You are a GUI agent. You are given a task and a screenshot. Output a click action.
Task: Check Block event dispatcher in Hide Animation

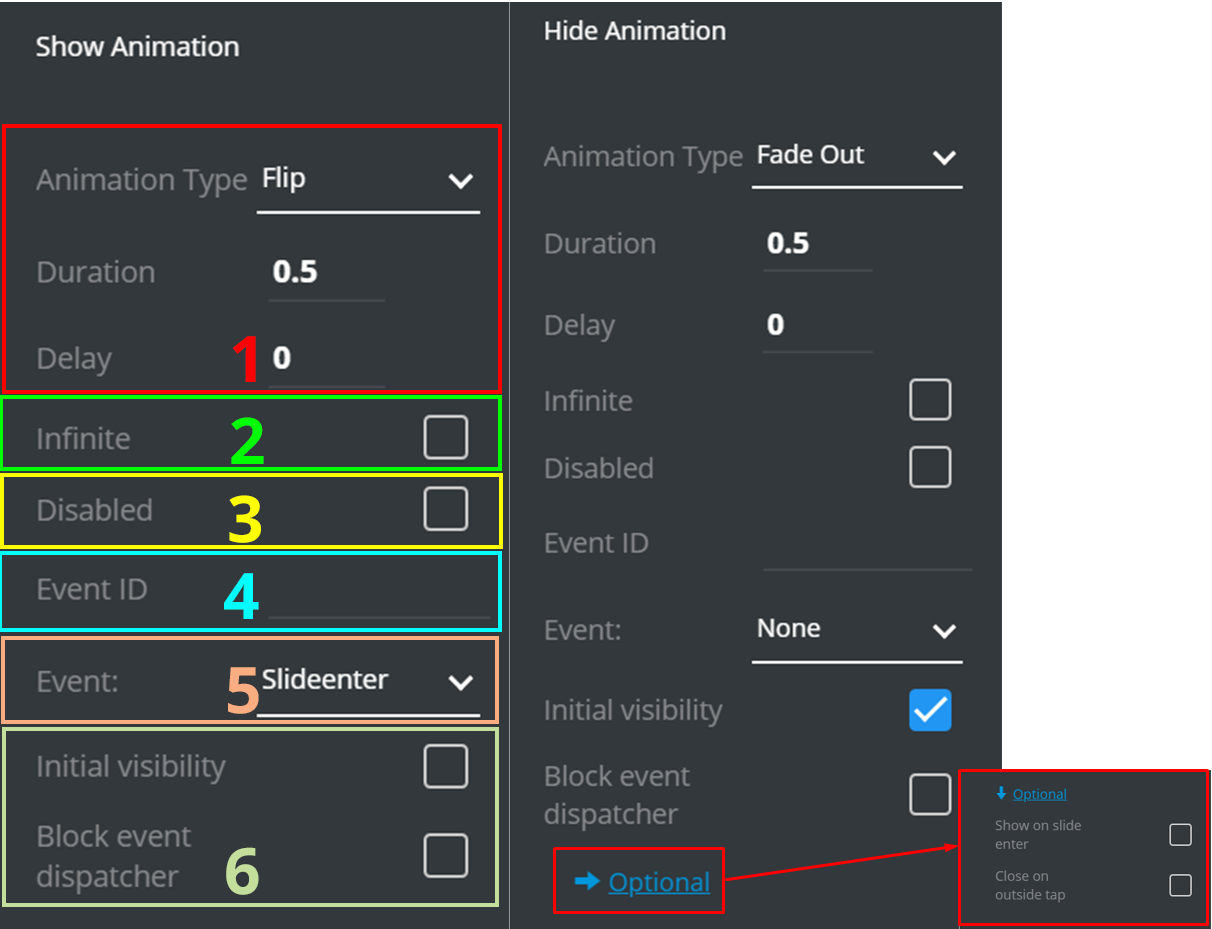click(x=929, y=796)
